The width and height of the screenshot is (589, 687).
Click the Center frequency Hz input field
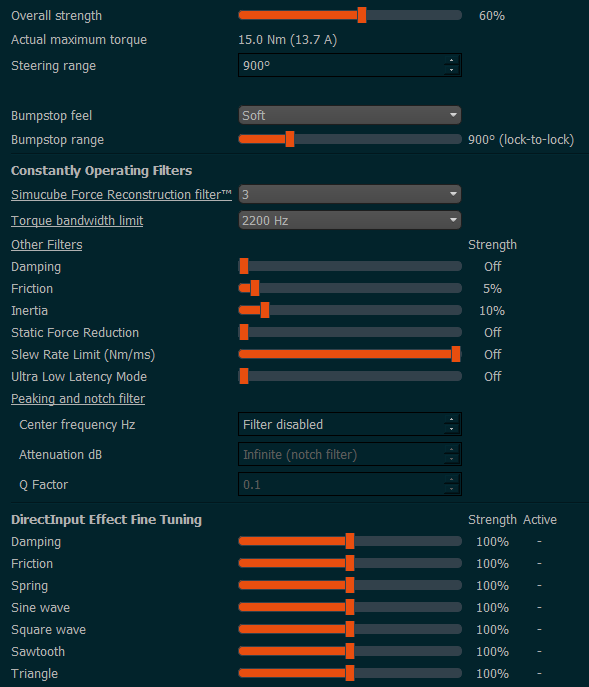click(x=350, y=424)
